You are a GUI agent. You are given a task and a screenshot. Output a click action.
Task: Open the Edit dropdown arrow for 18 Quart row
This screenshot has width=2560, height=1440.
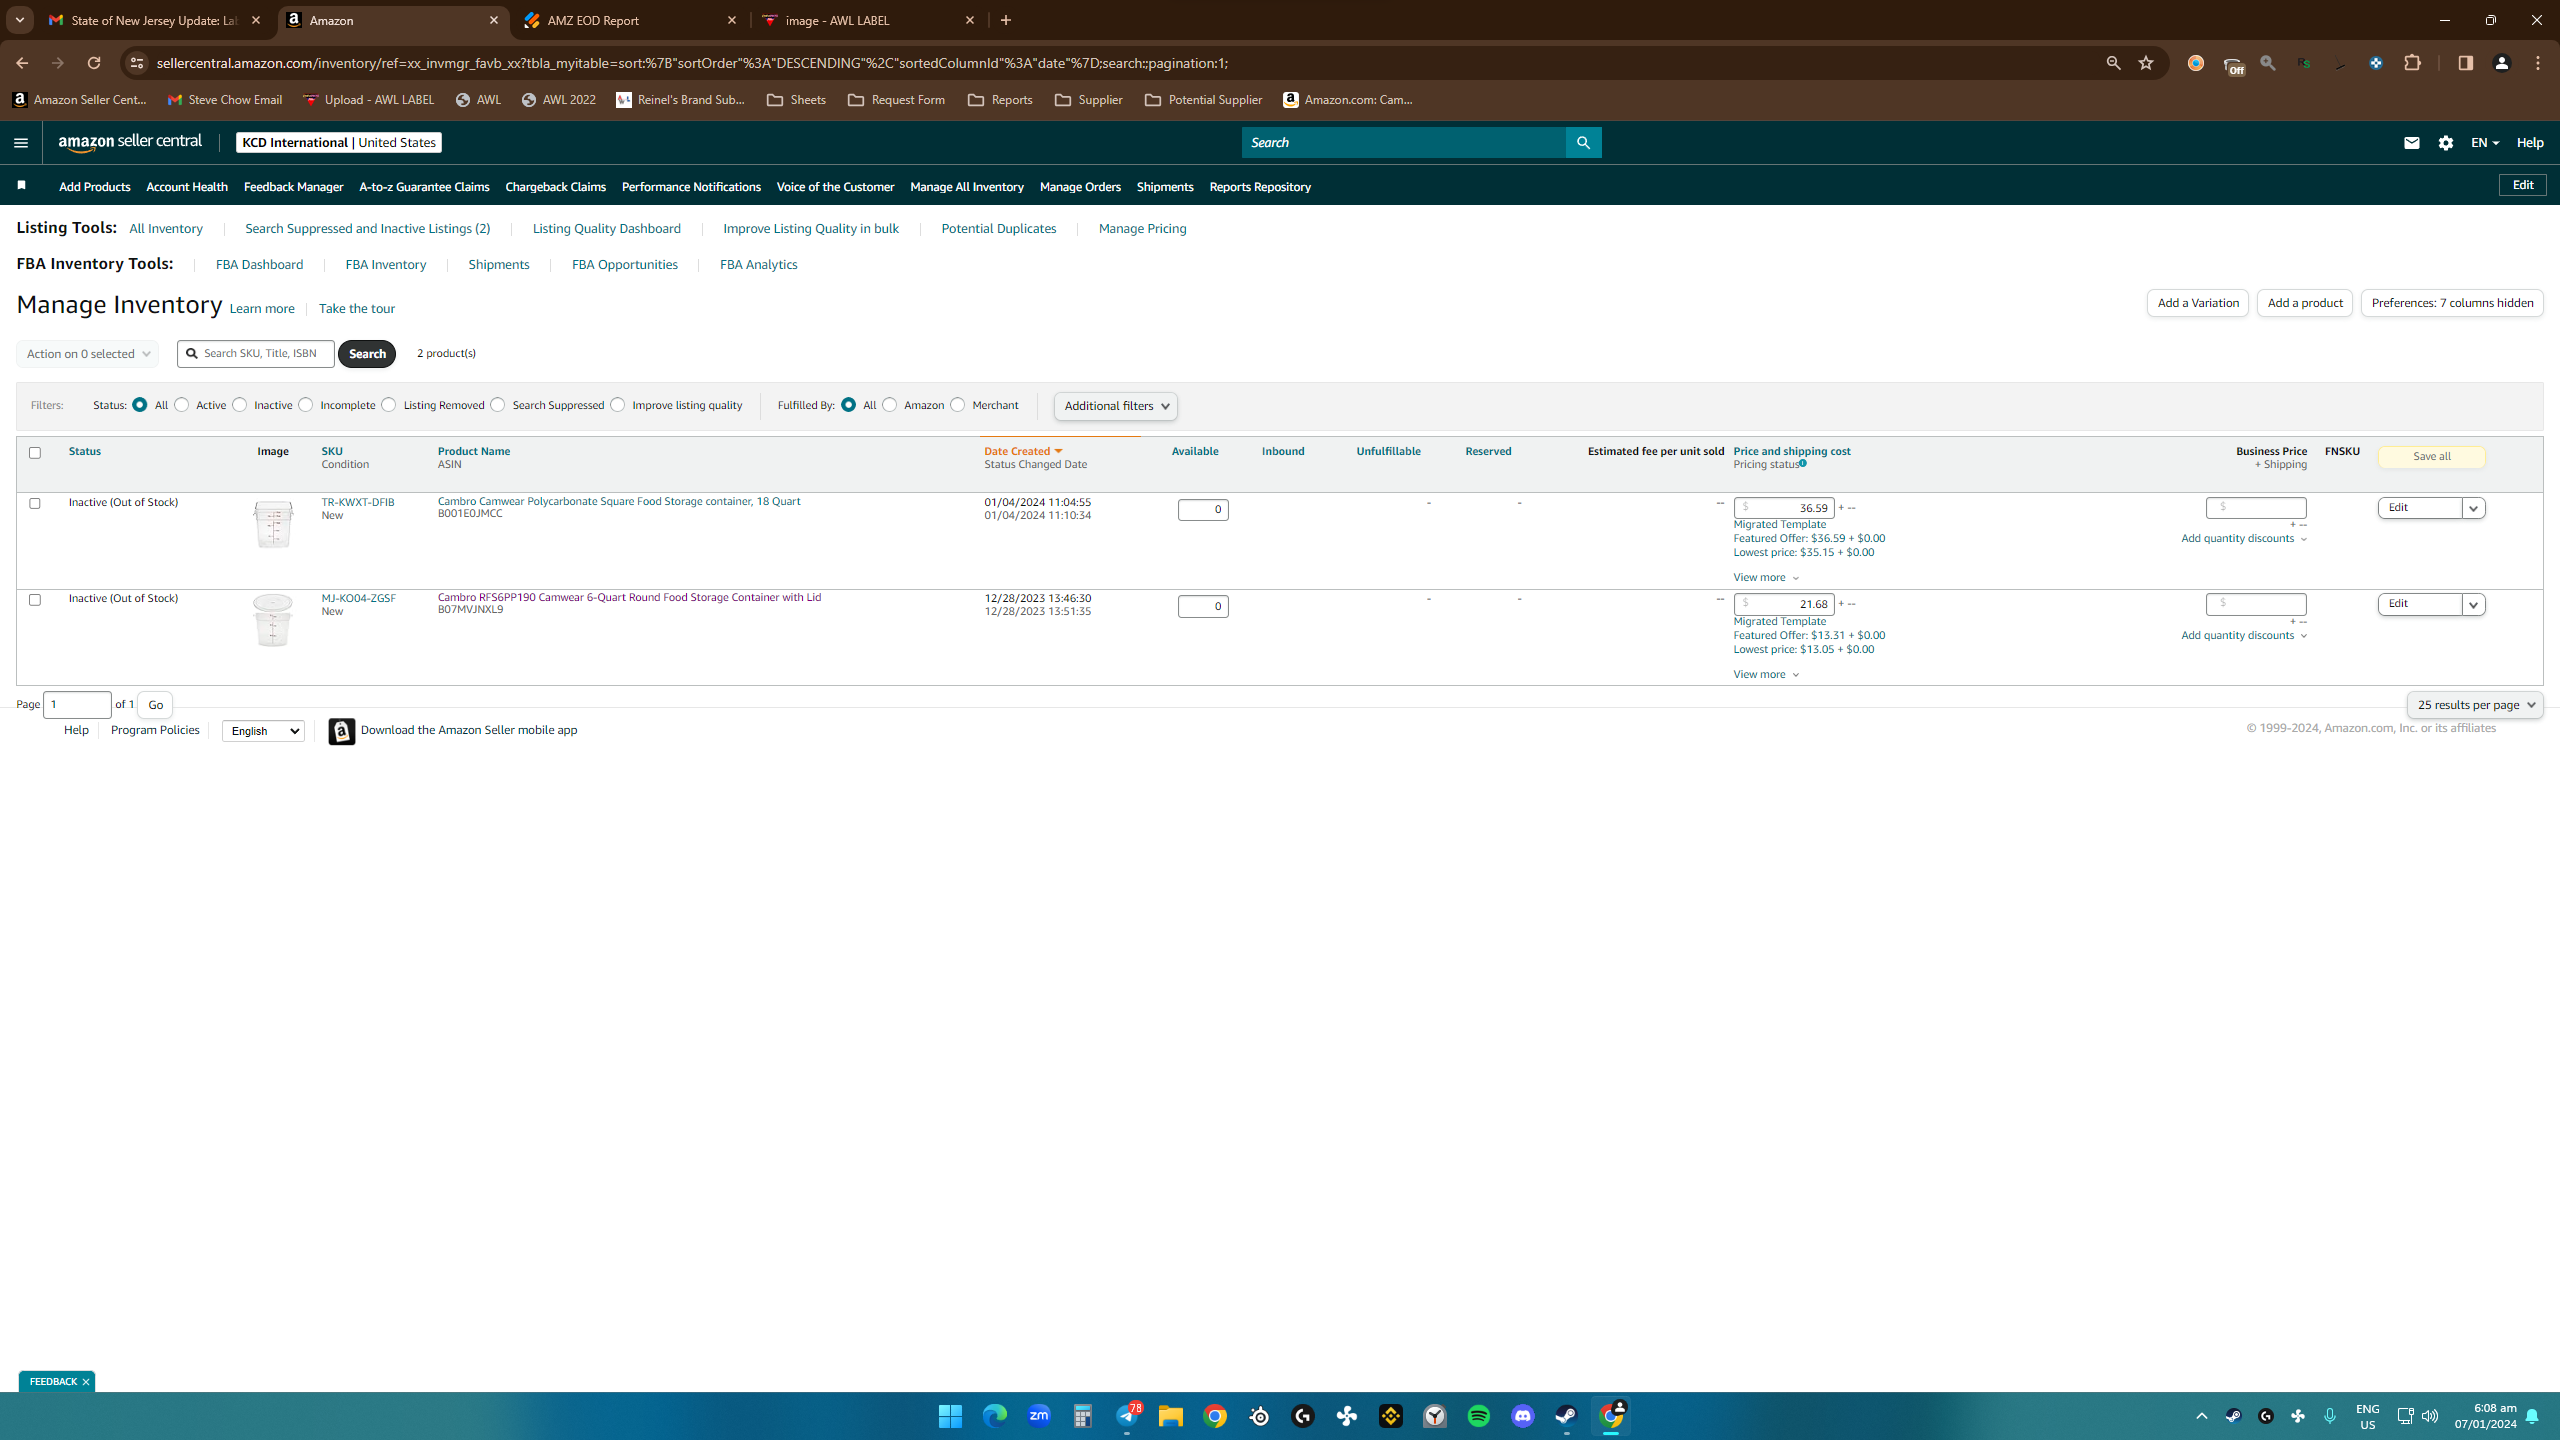point(2474,508)
